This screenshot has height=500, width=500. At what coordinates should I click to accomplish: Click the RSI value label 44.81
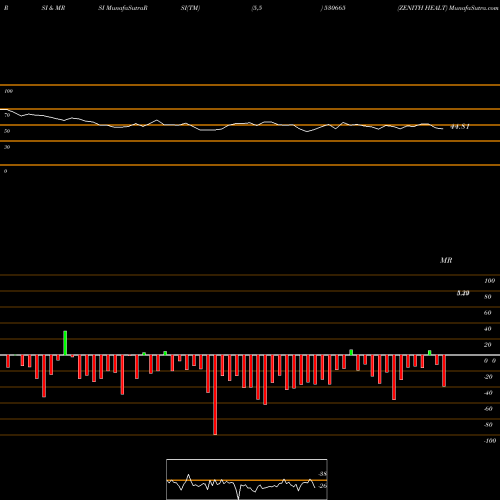(x=460, y=127)
